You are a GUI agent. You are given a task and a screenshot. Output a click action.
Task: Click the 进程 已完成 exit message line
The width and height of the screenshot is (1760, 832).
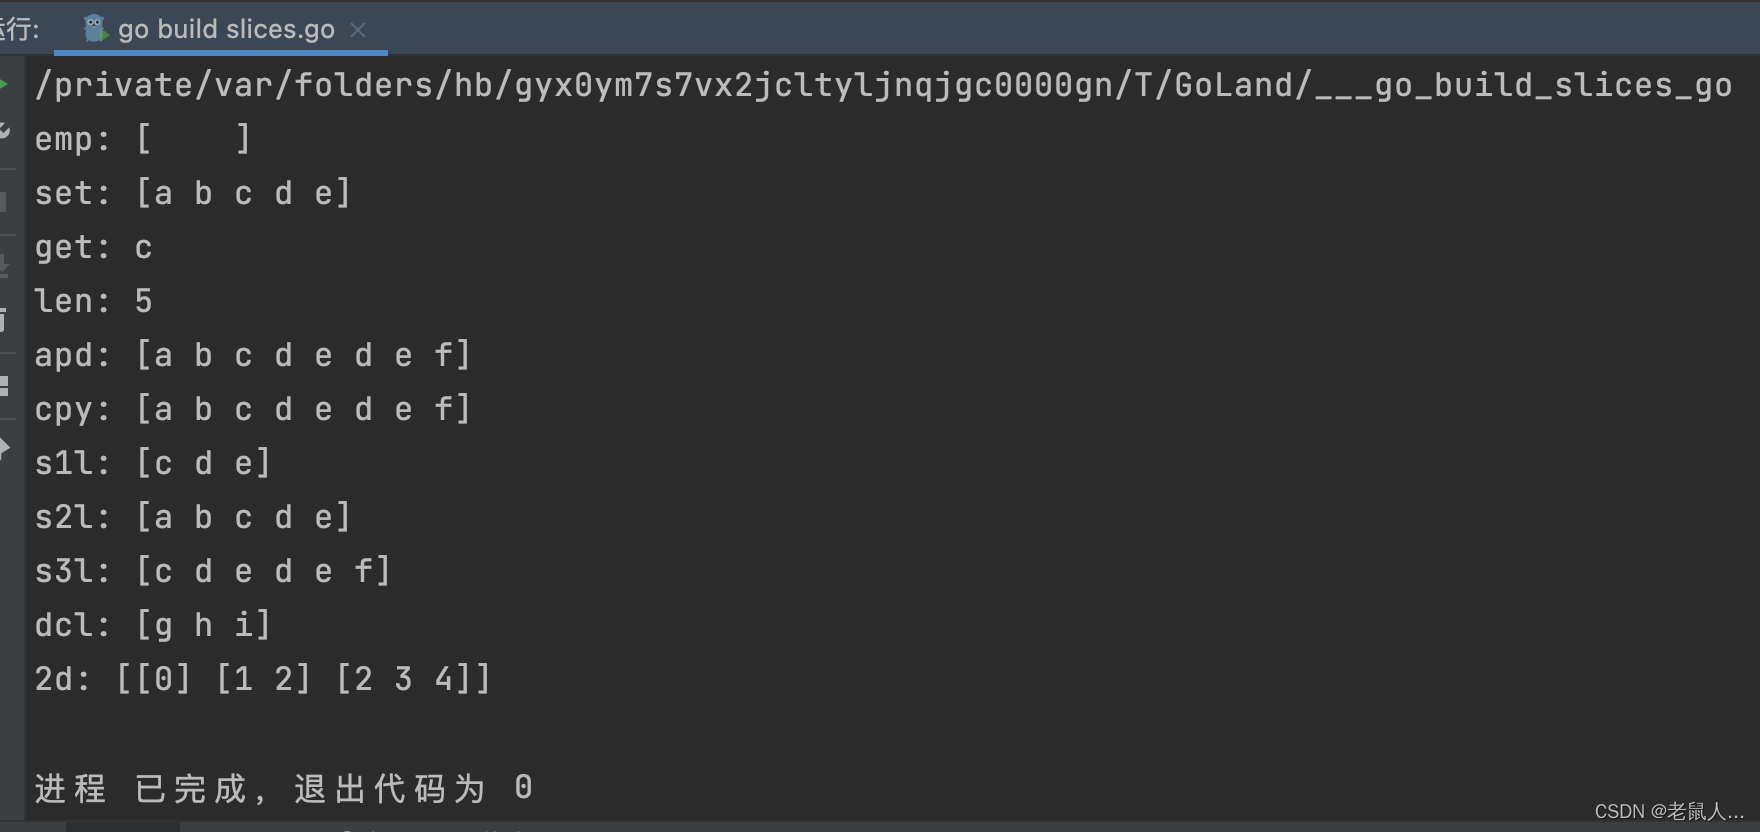click(283, 788)
